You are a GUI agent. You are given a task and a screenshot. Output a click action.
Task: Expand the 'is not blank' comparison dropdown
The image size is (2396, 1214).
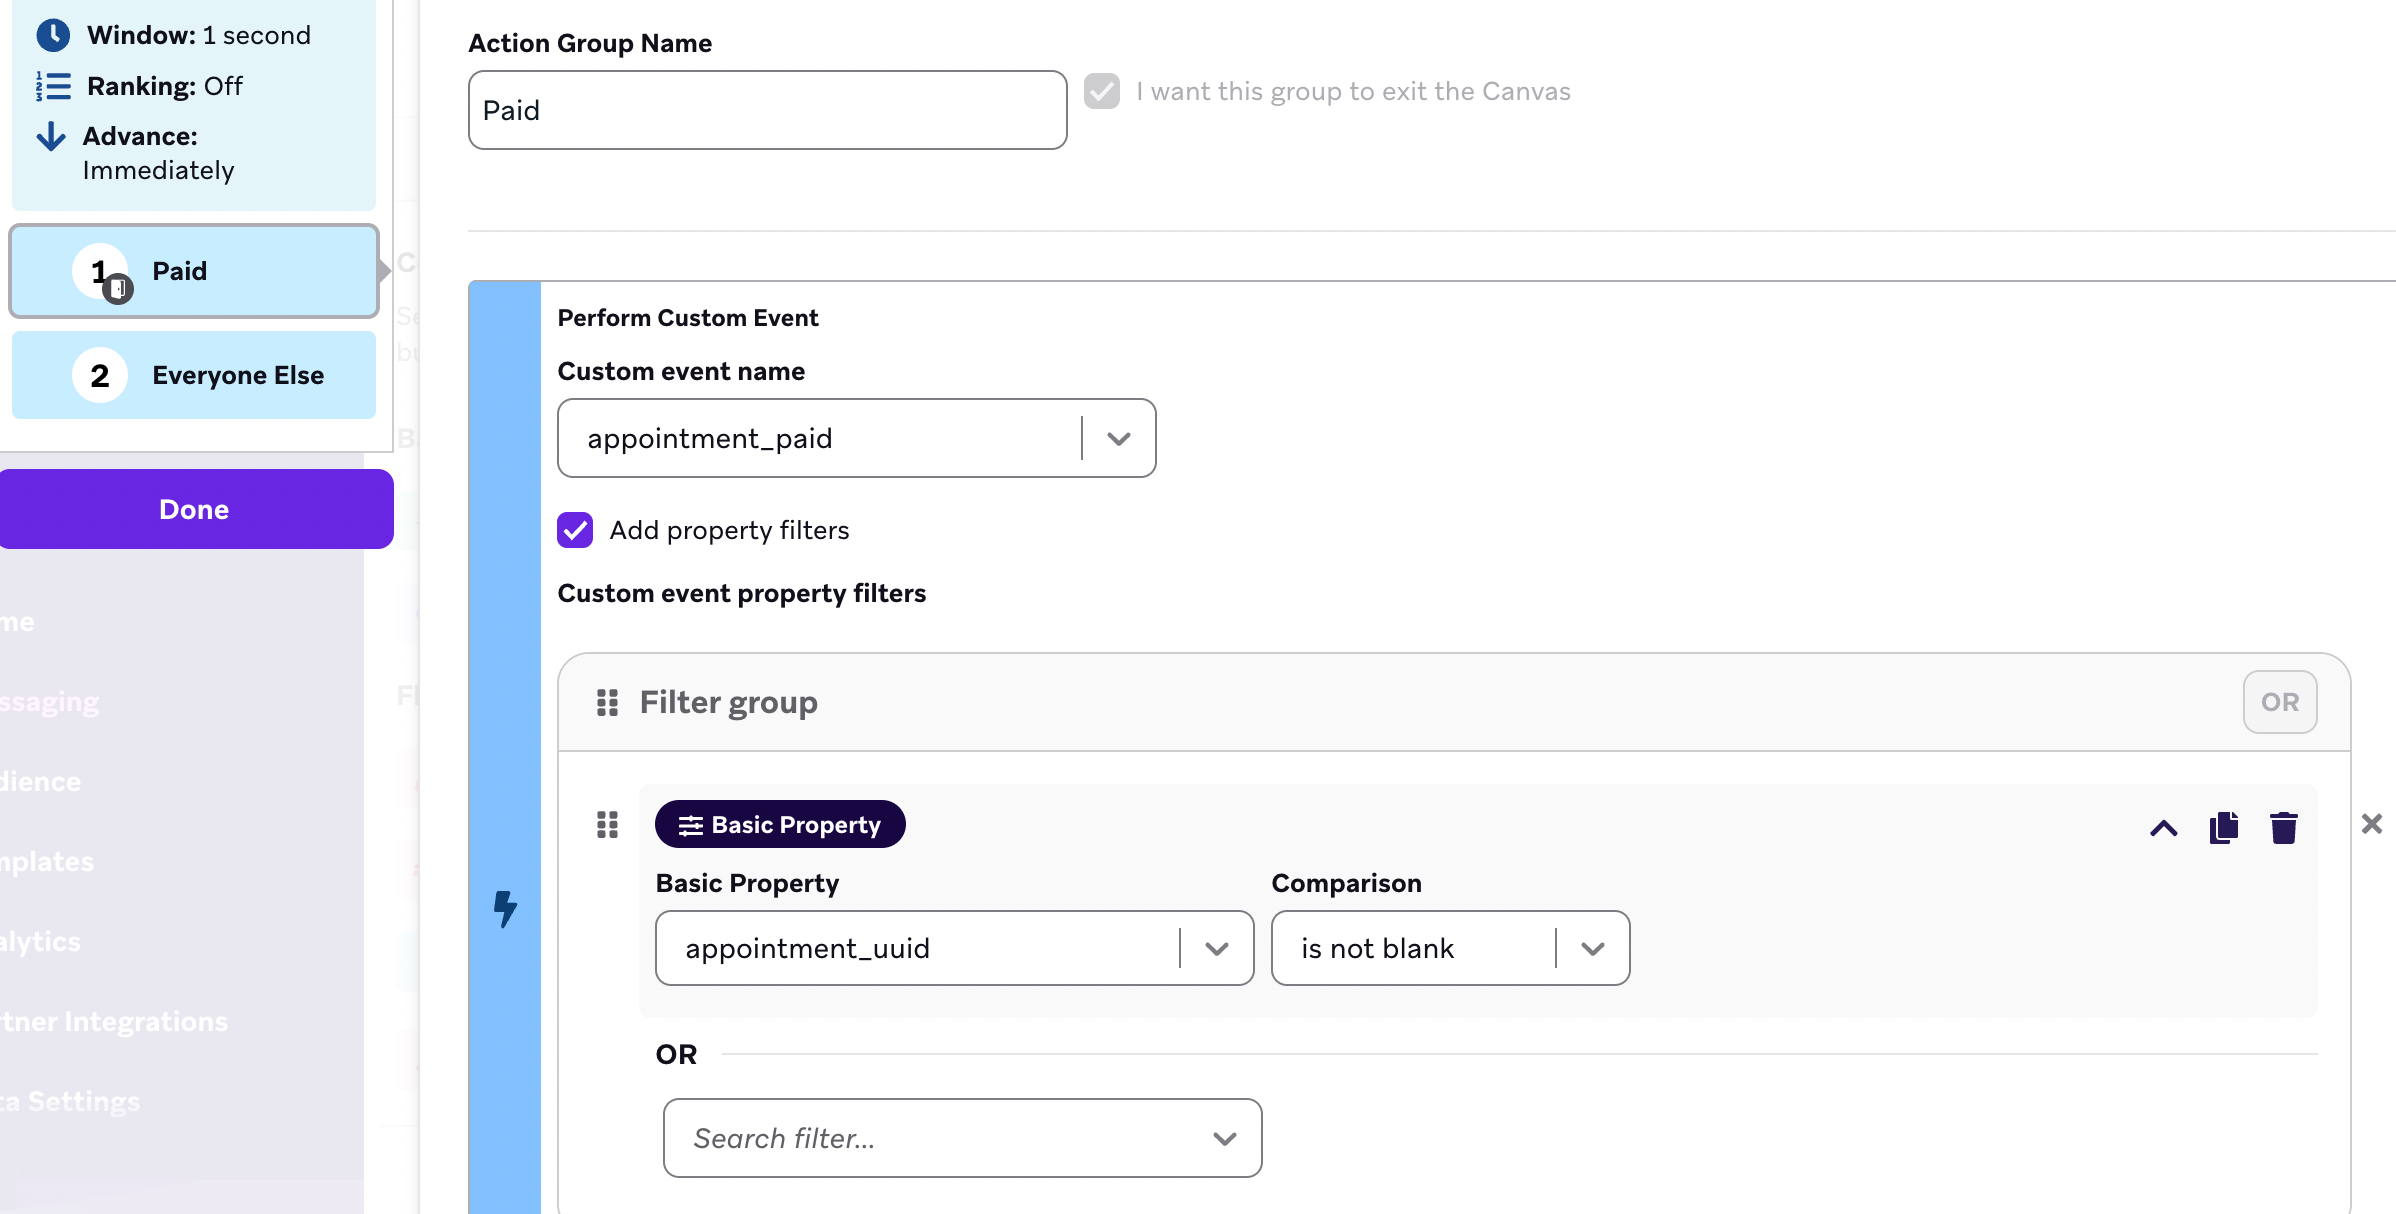click(1592, 949)
